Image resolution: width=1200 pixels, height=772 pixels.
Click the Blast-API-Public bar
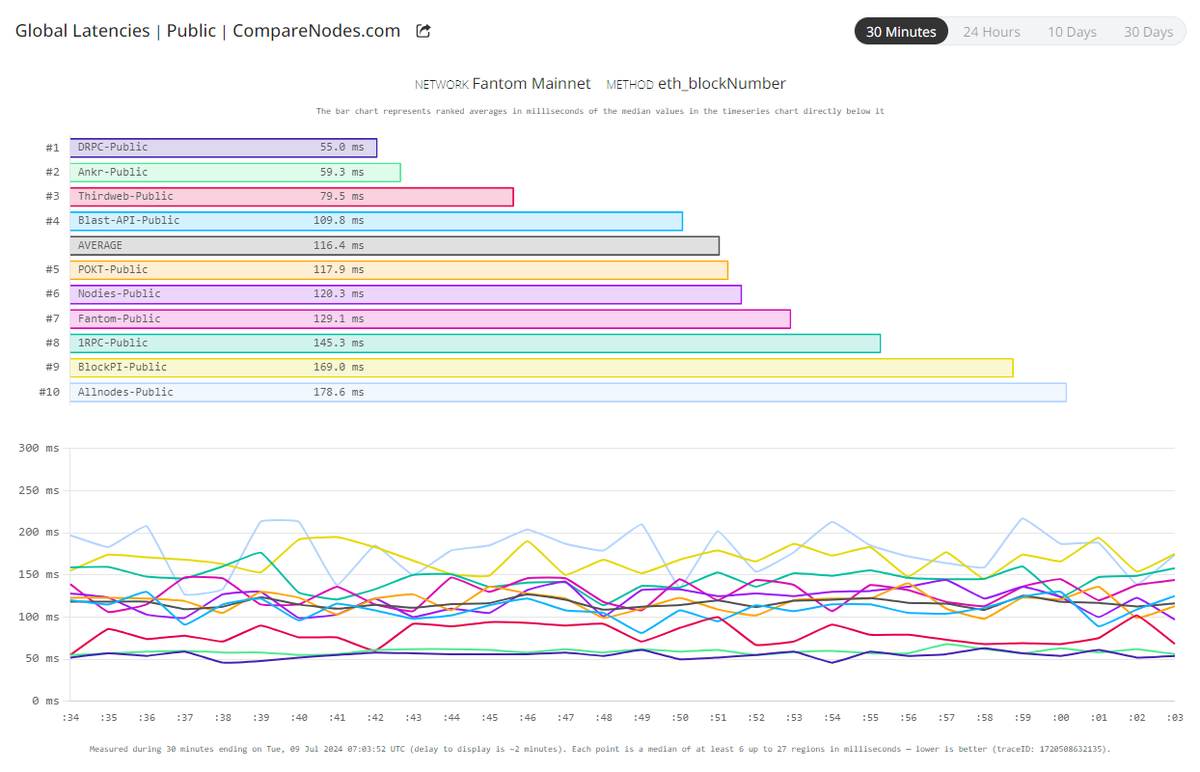tap(376, 221)
